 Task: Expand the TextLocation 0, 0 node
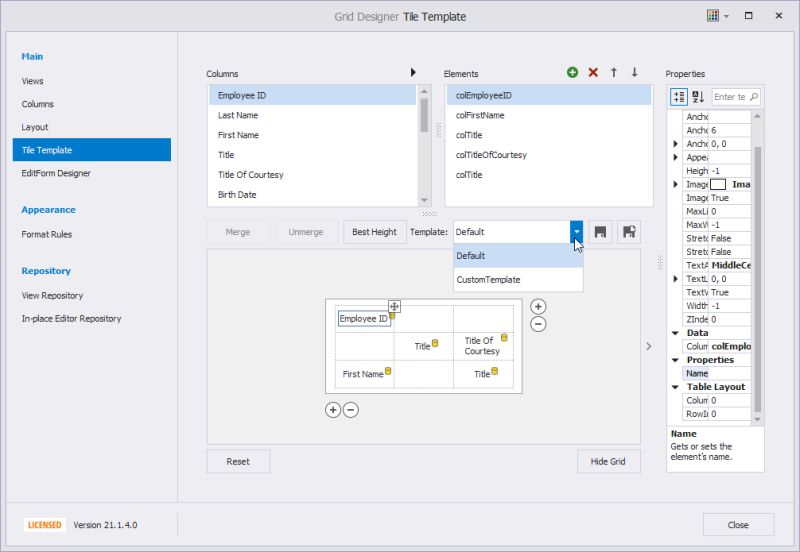coord(676,279)
